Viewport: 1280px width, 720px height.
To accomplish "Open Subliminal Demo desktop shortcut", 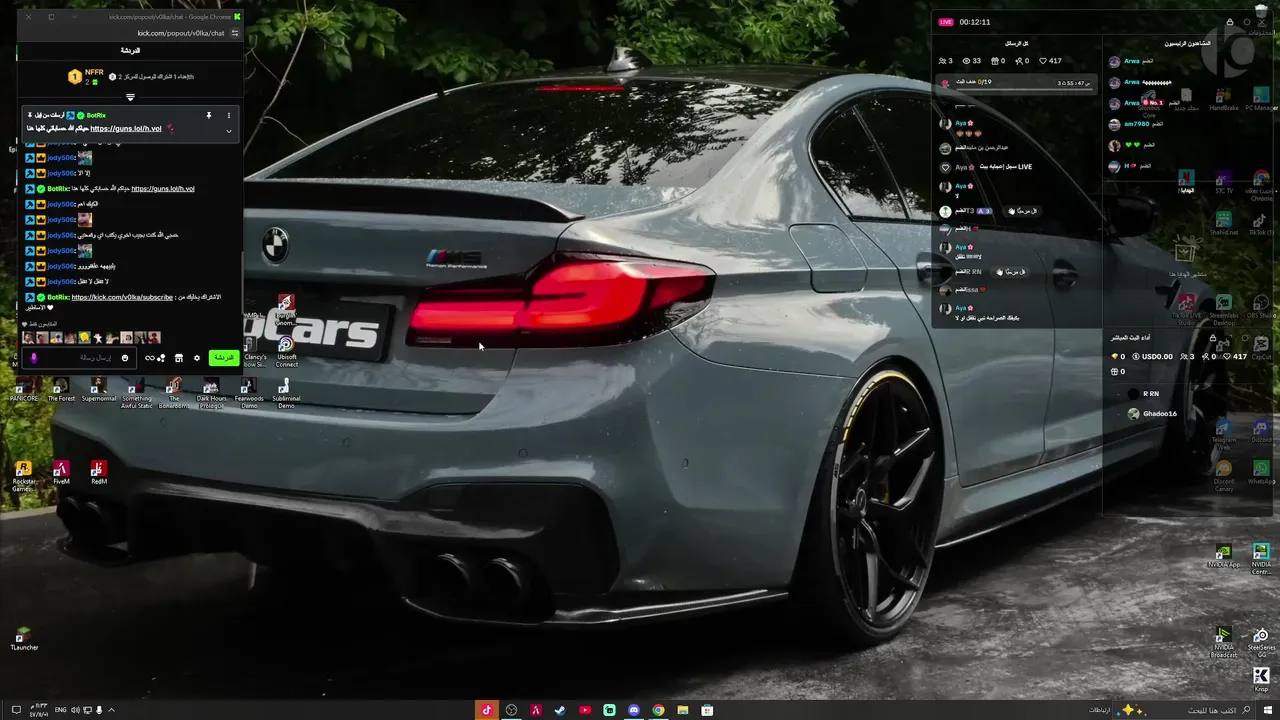I will tap(286, 393).
